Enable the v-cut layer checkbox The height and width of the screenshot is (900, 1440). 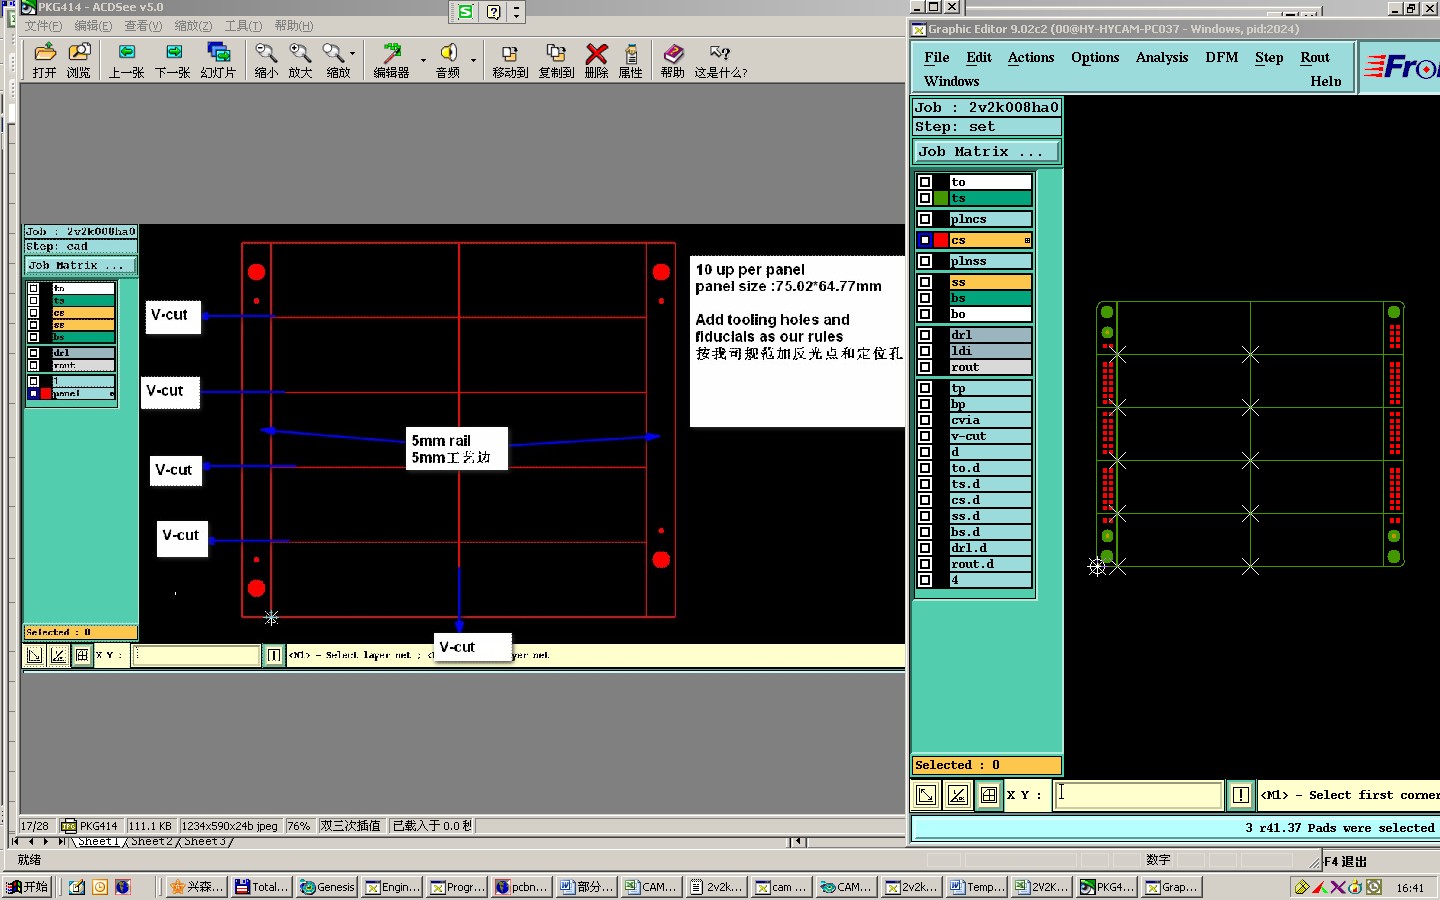point(925,436)
